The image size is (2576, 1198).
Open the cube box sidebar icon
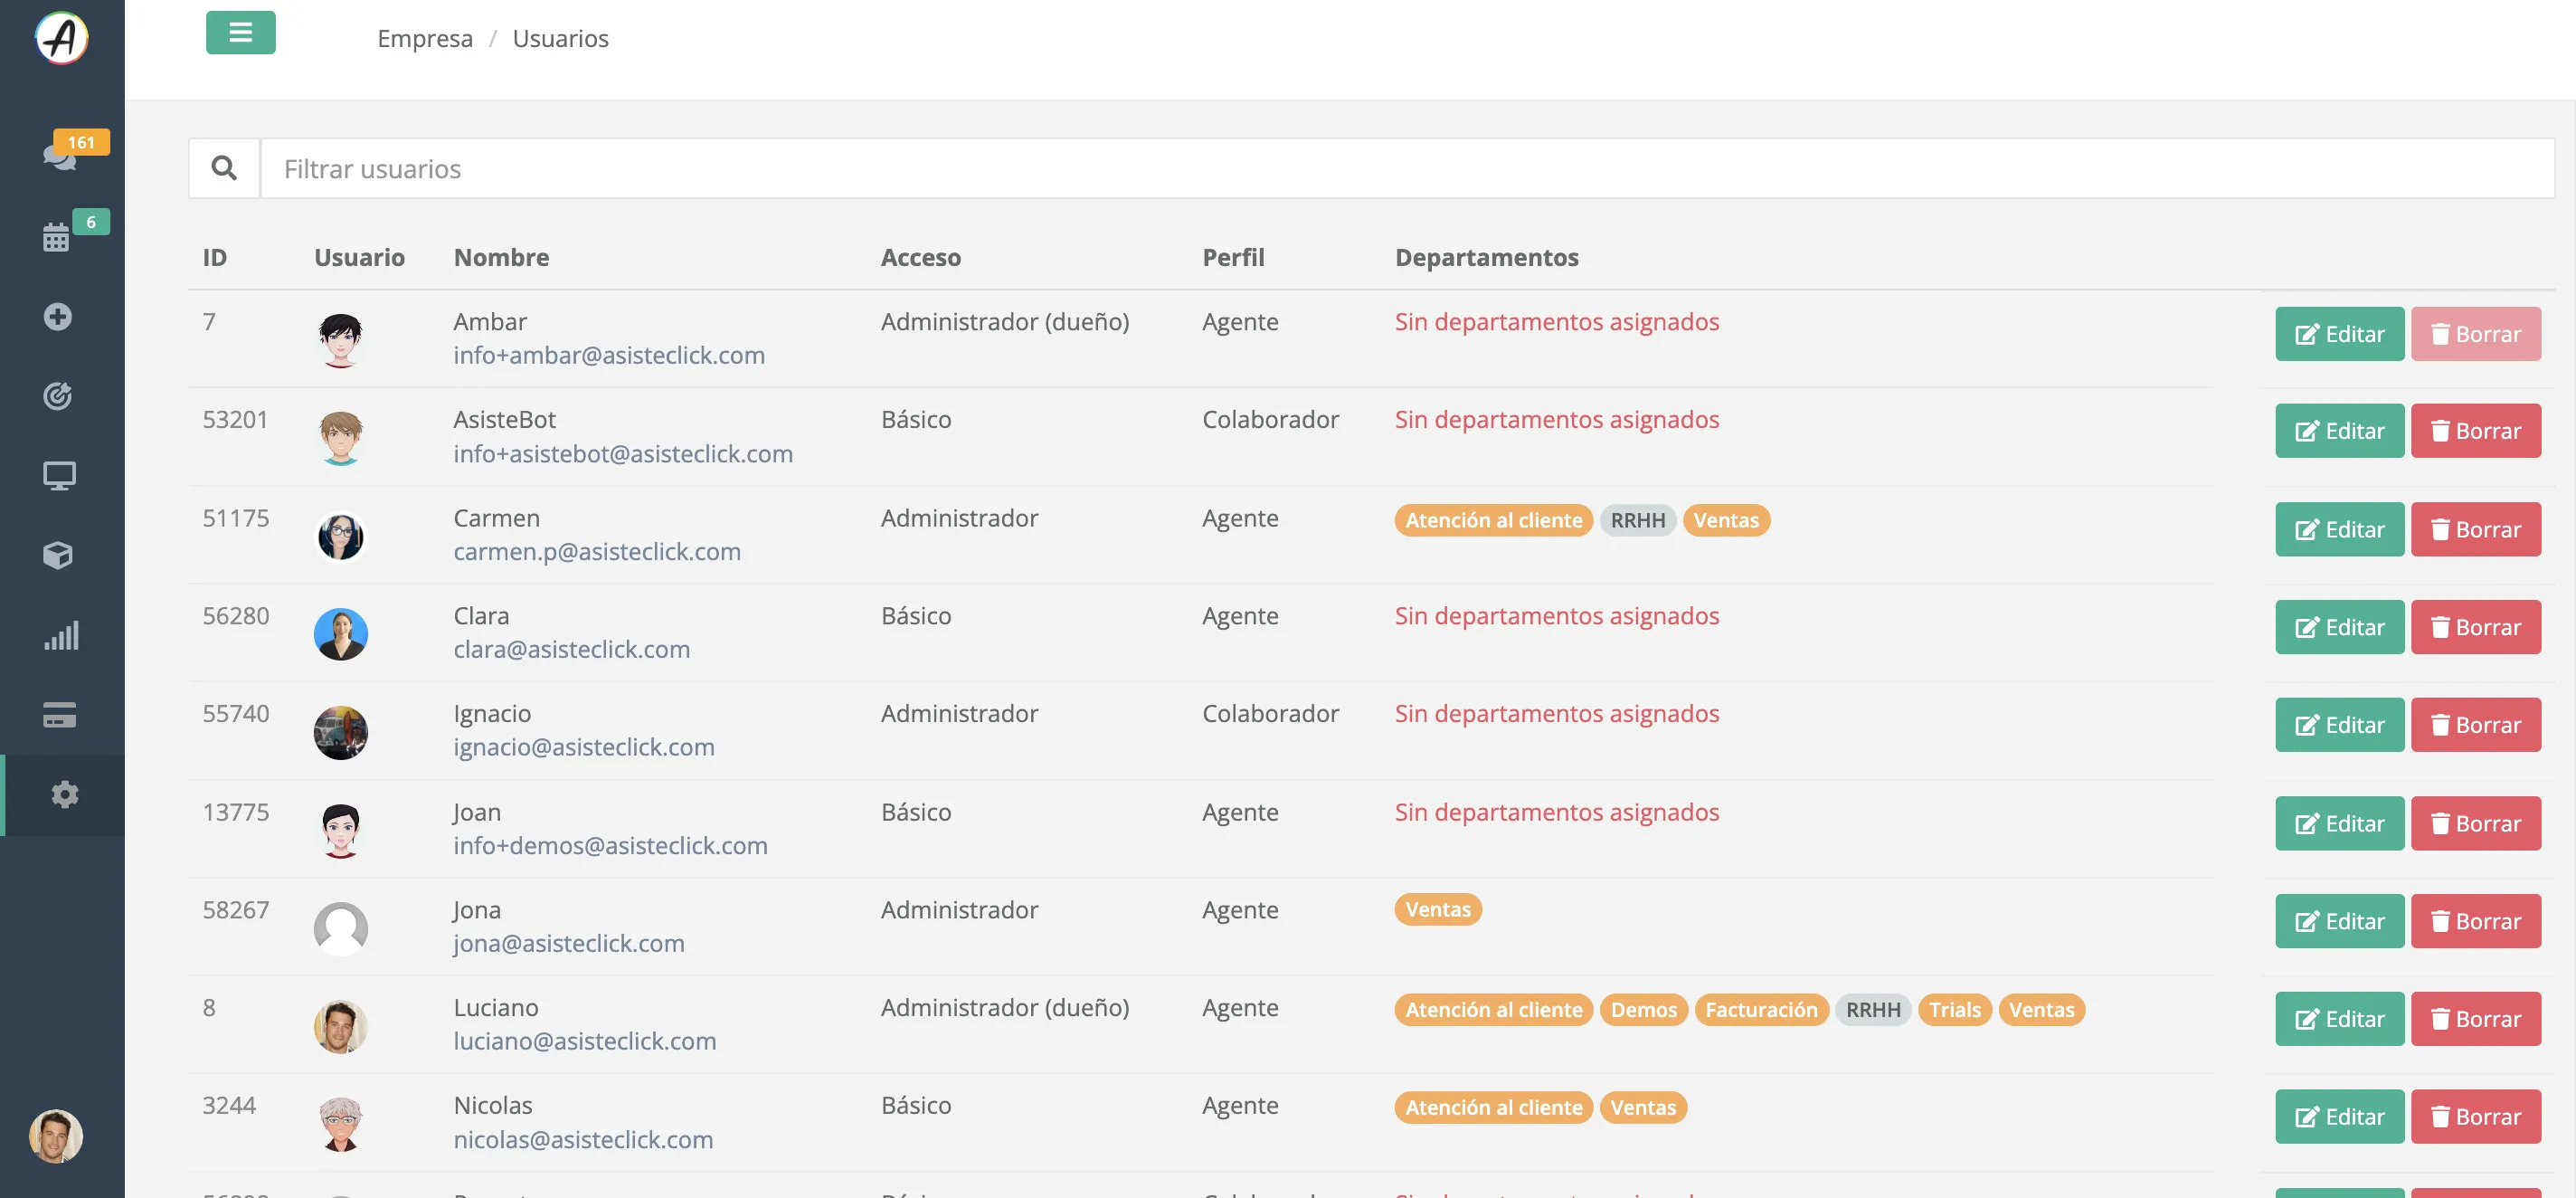58,555
